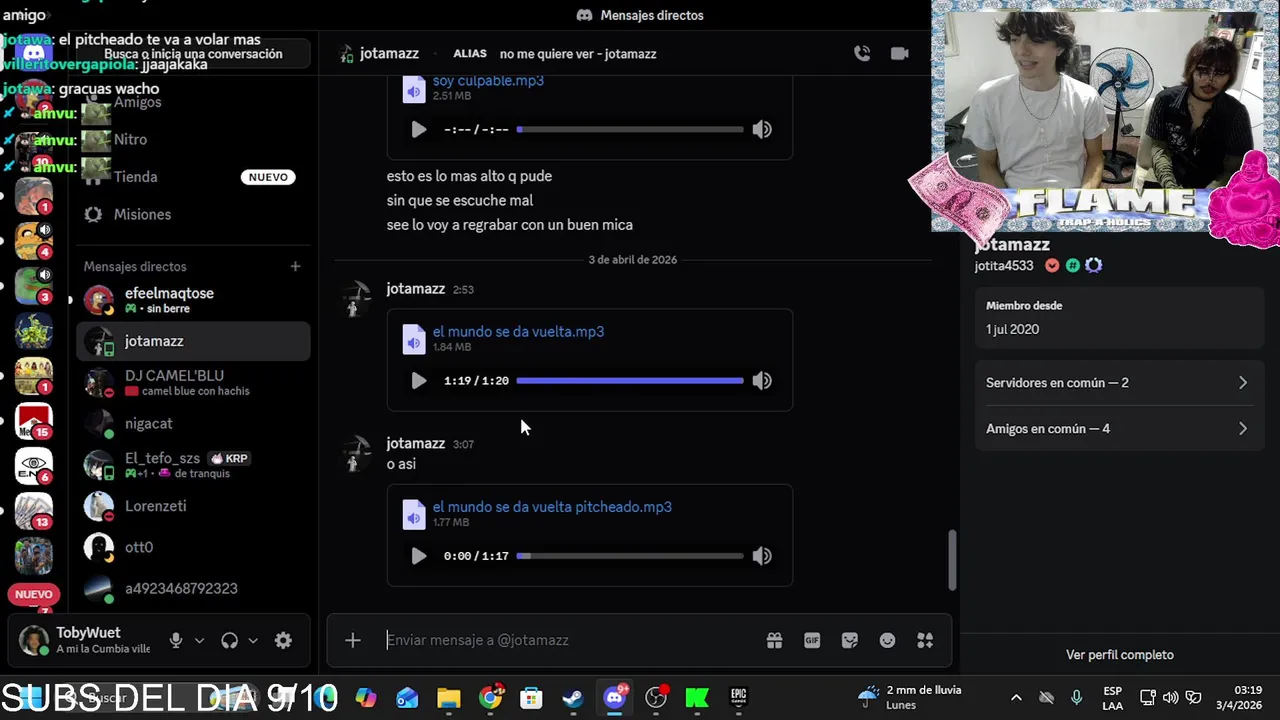Expand Amigos en común — 4
The height and width of the screenshot is (720, 1280).
[x=1119, y=429]
